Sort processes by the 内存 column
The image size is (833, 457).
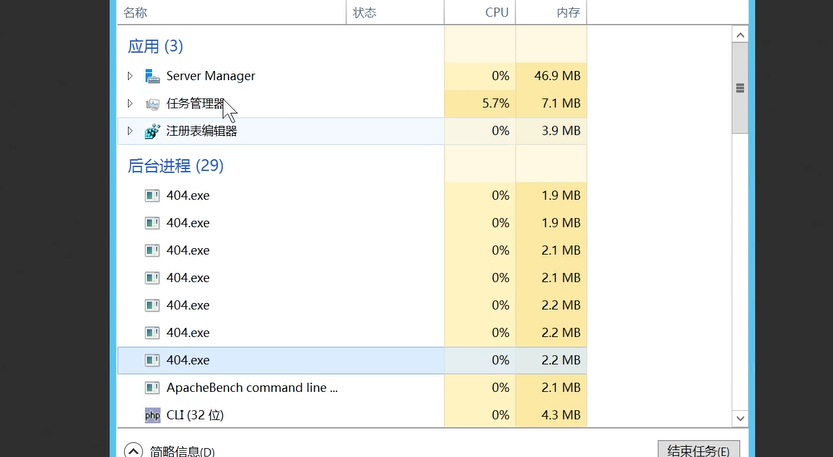(x=568, y=13)
